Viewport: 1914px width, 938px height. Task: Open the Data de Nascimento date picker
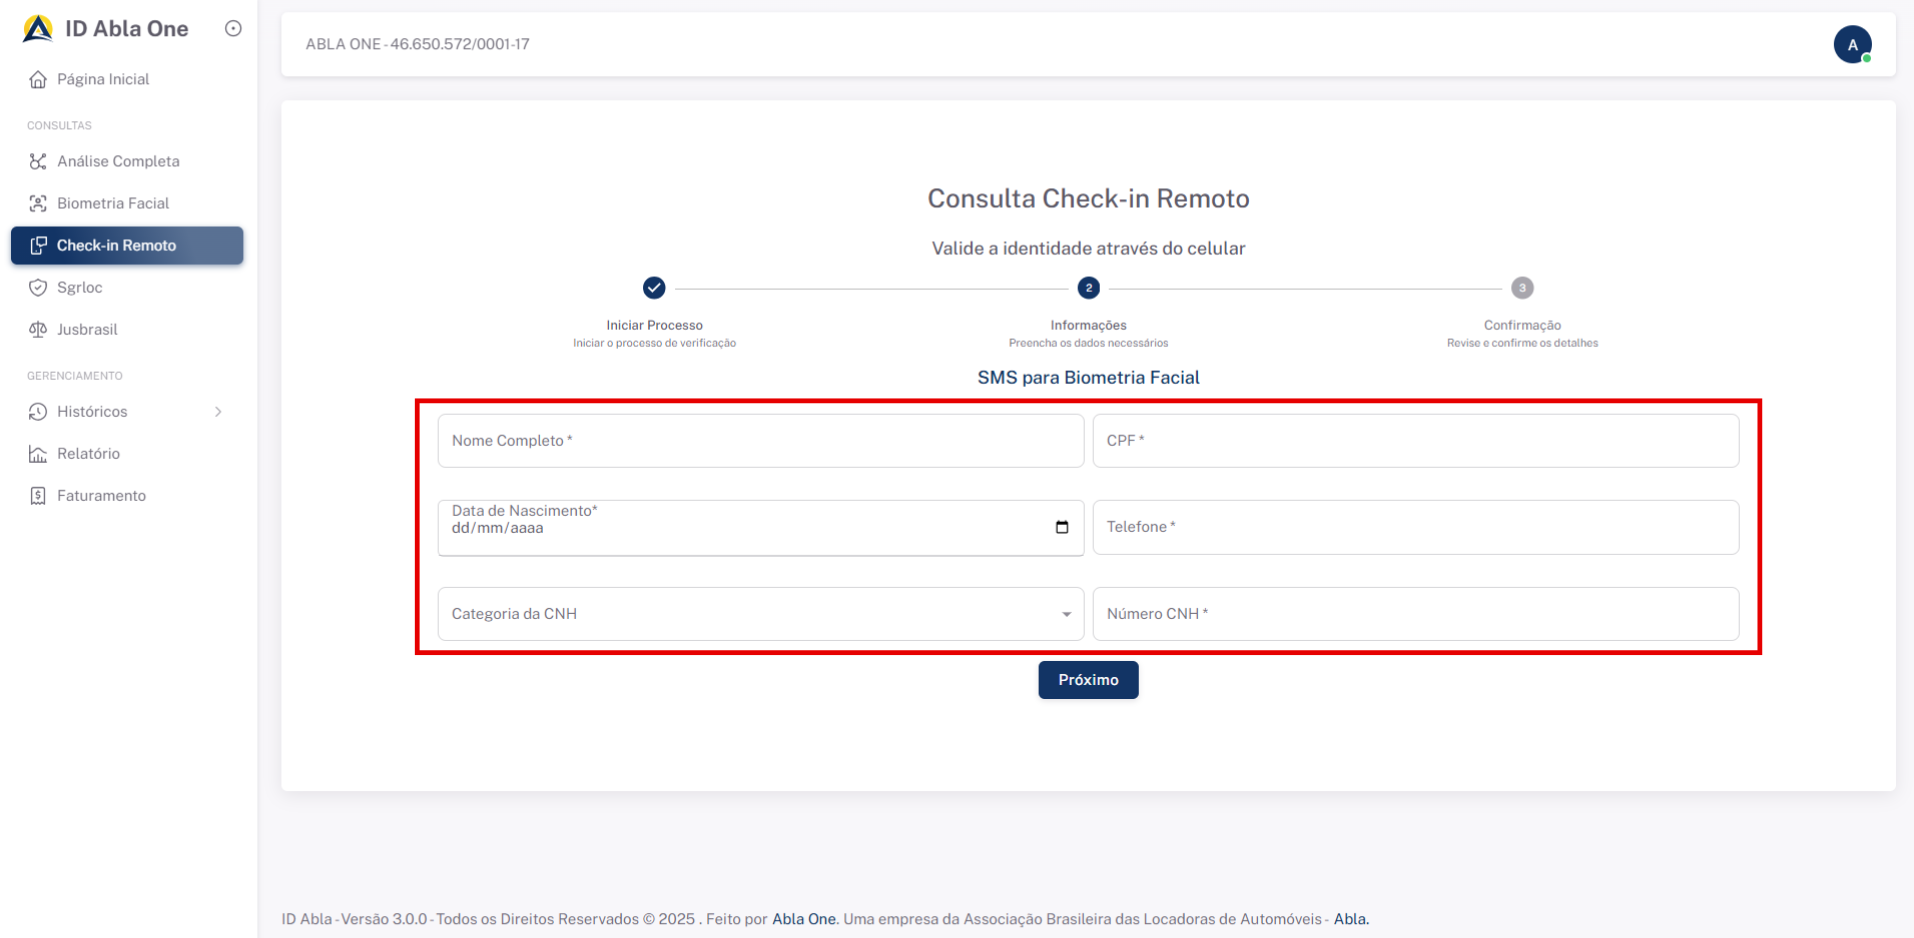(x=1062, y=528)
